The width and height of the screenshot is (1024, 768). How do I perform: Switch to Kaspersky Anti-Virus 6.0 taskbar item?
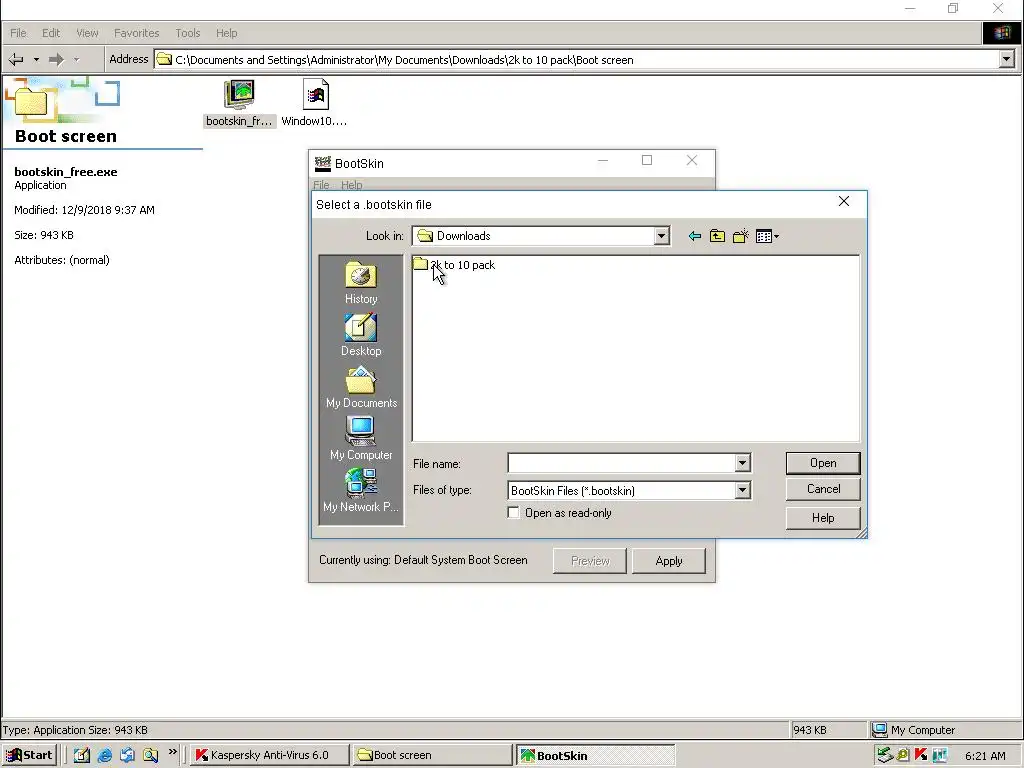(x=269, y=755)
